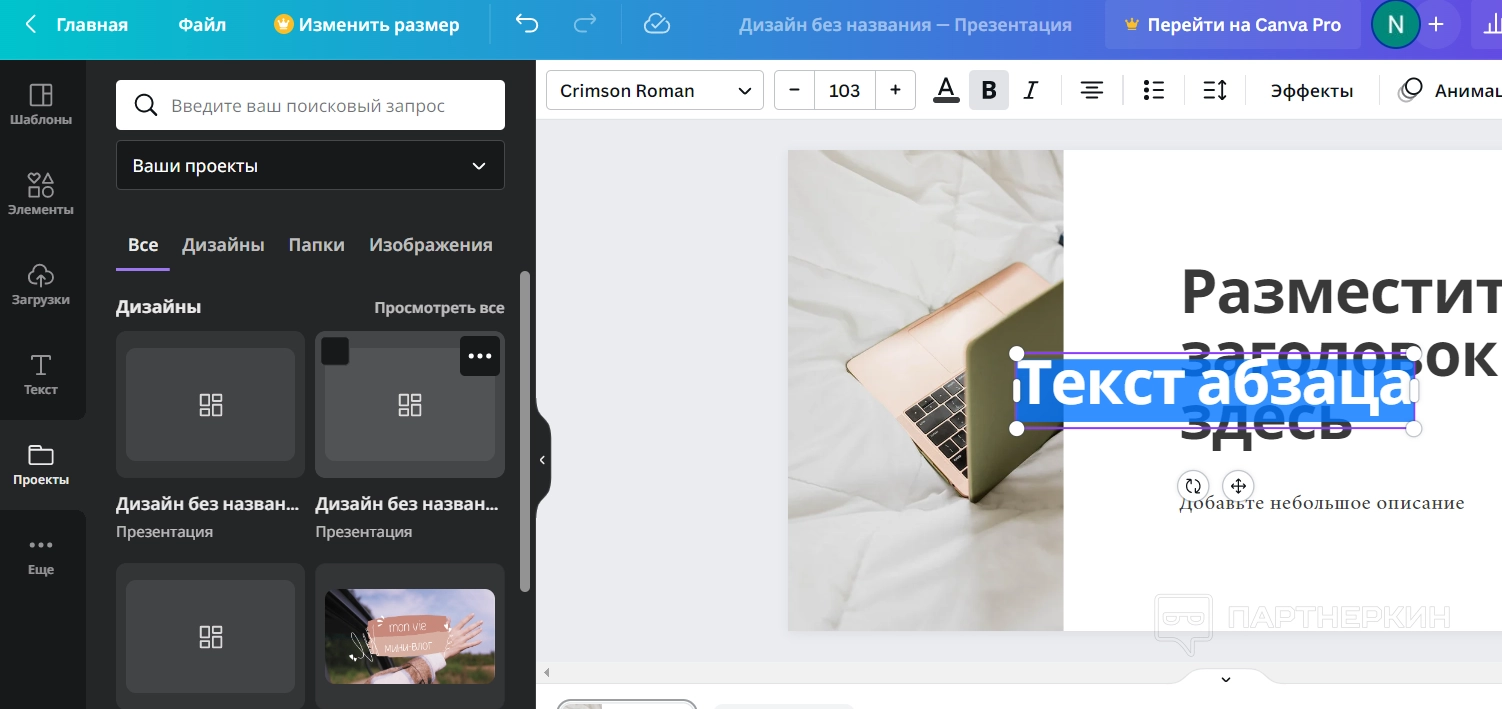Open the animation options button
This screenshot has width=1502, height=709.
tap(1448, 91)
